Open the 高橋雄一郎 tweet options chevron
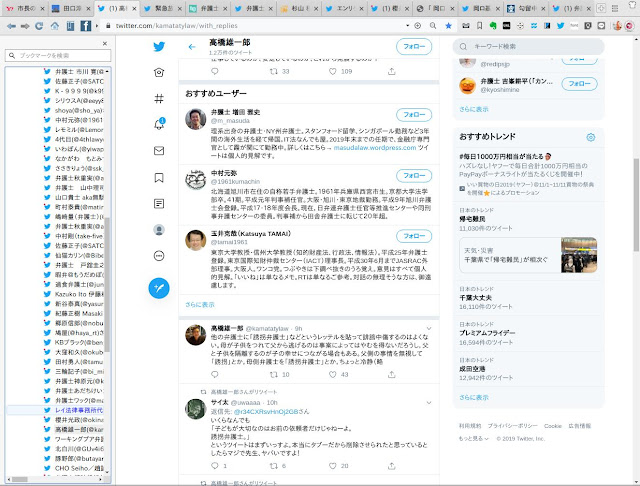Image resolution: width=640 pixels, height=486 pixels. point(429,328)
